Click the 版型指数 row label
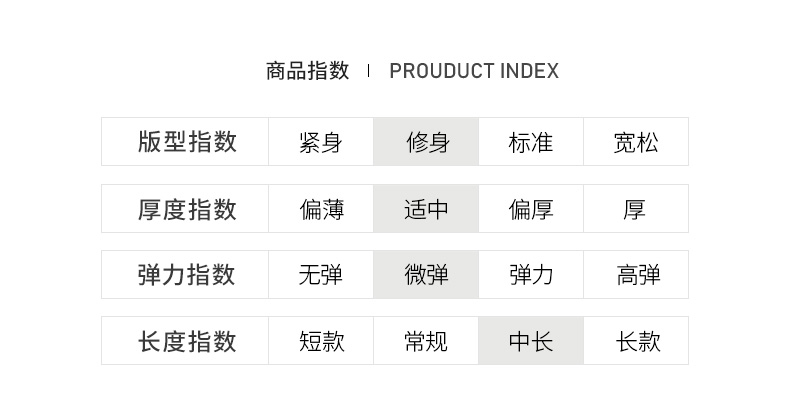This screenshot has width=790, height=408. click(186, 142)
